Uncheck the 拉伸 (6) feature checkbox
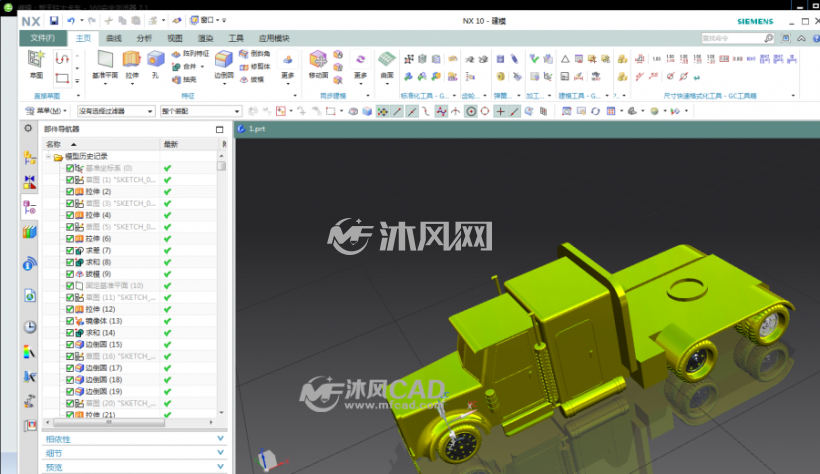 [x=70, y=239]
